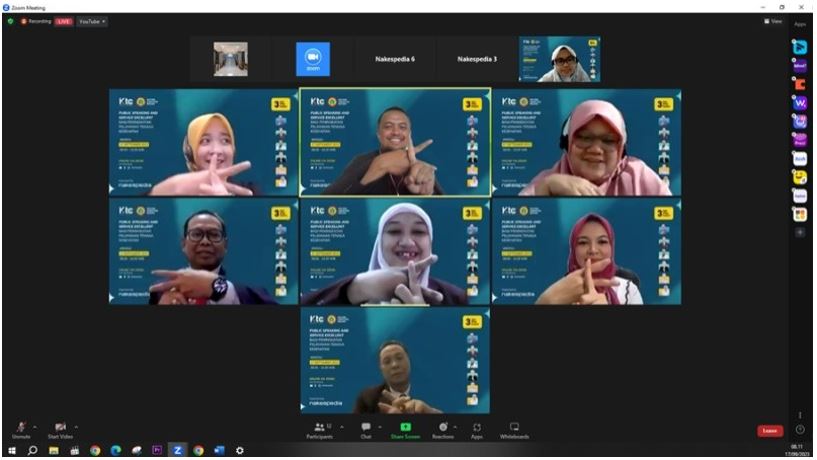Toggle Start Video camera button

[x=60, y=427]
